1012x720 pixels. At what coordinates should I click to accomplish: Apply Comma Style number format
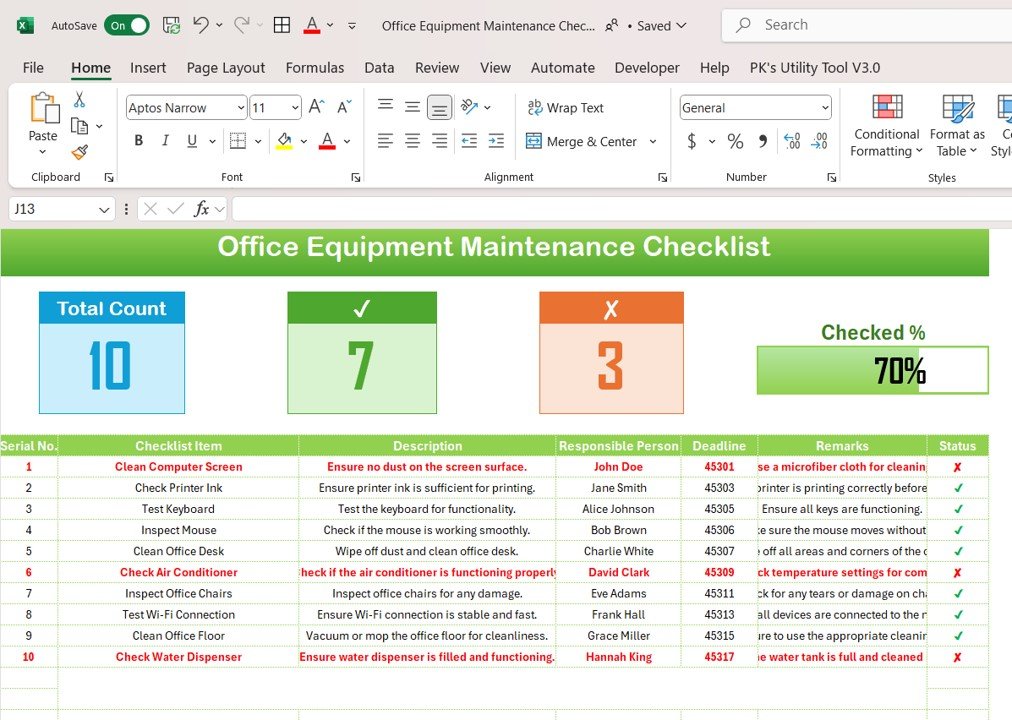(x=763, y=141)
